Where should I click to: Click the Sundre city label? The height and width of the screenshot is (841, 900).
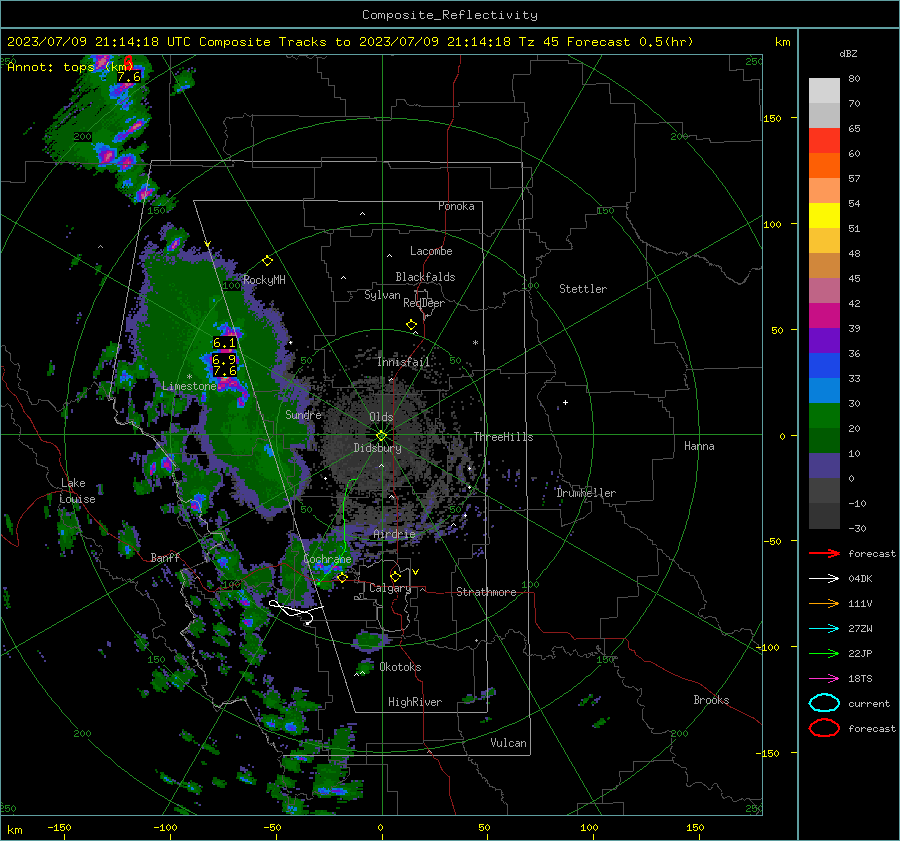pos(303,414)
